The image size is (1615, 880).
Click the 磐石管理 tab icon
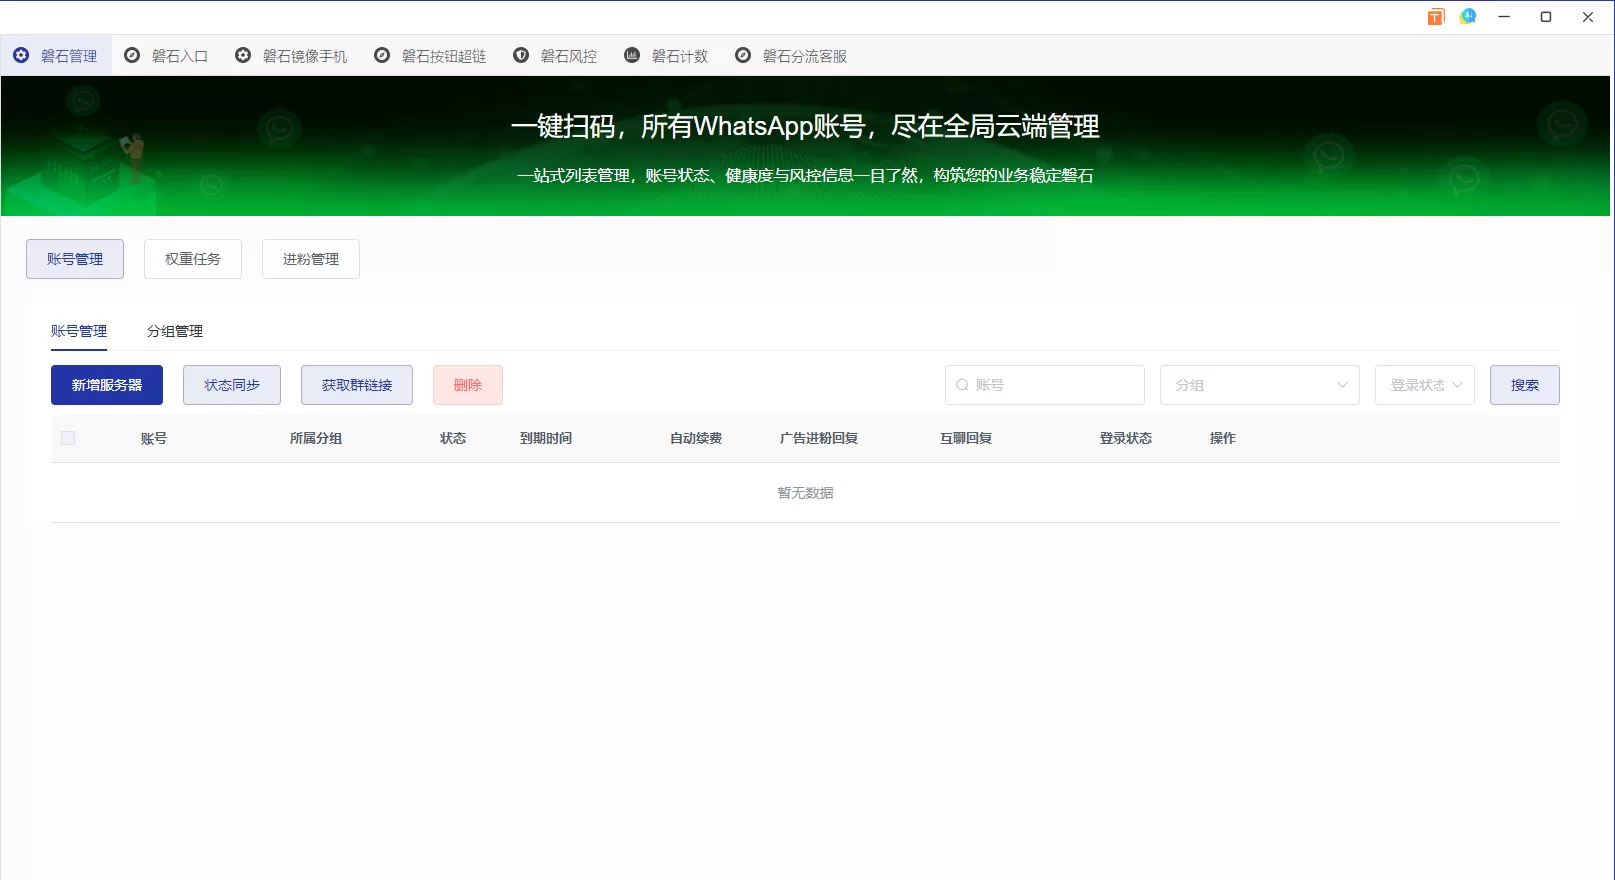[x=21, y=56]
